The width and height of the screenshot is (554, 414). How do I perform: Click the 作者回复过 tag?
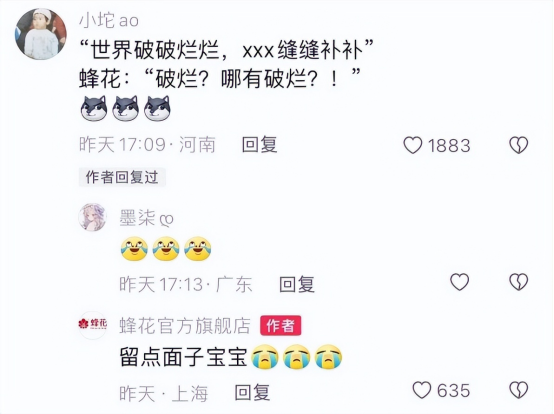pos(122,177)
